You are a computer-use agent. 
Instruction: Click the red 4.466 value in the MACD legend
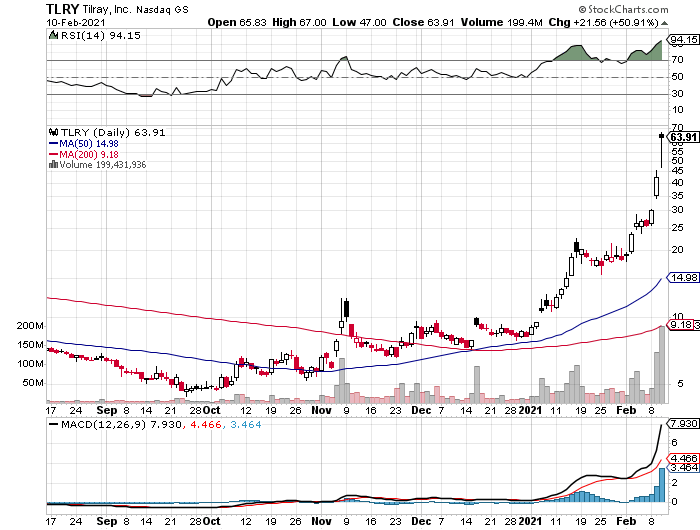[206, 424]
